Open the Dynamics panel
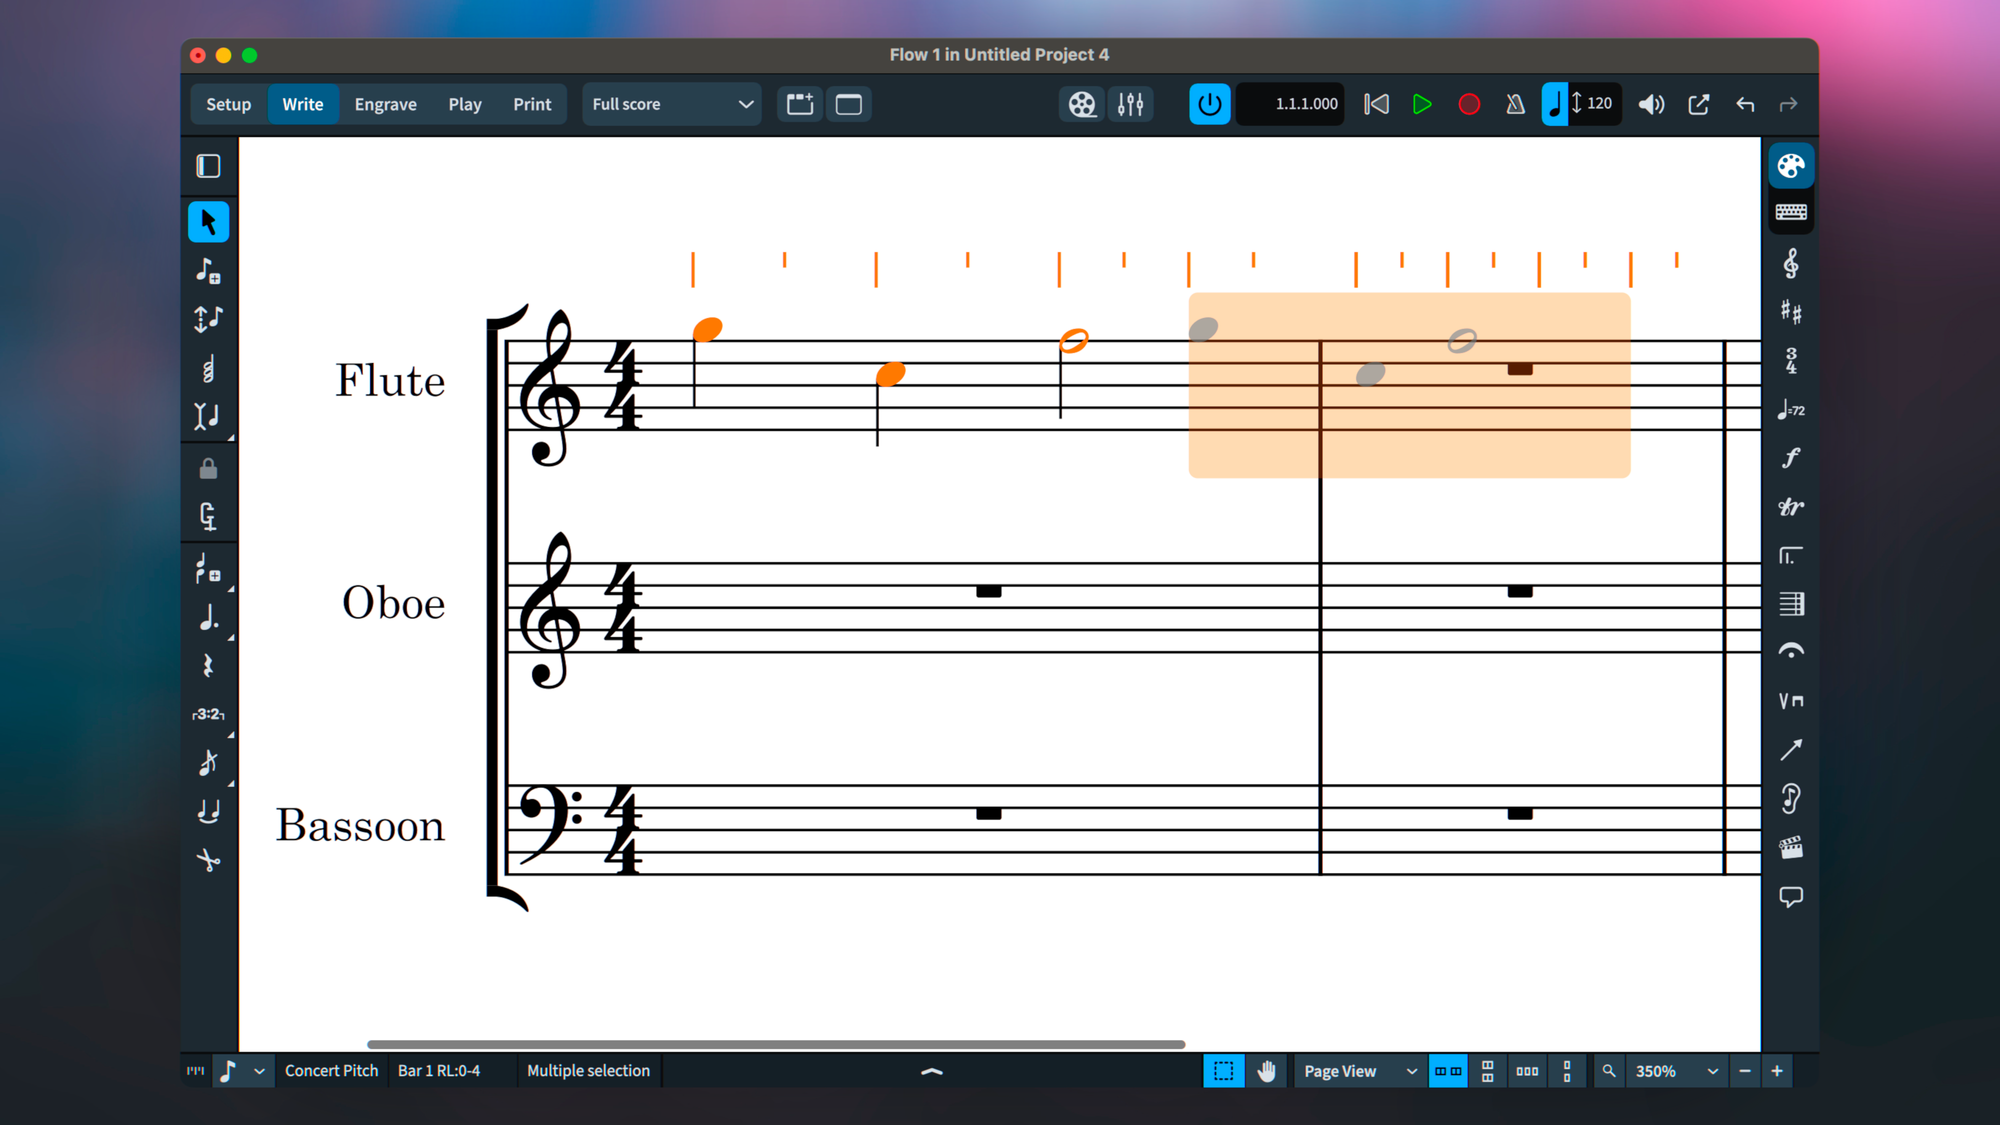Viewport: 2000px width, 1125px height. [1790, 458]
